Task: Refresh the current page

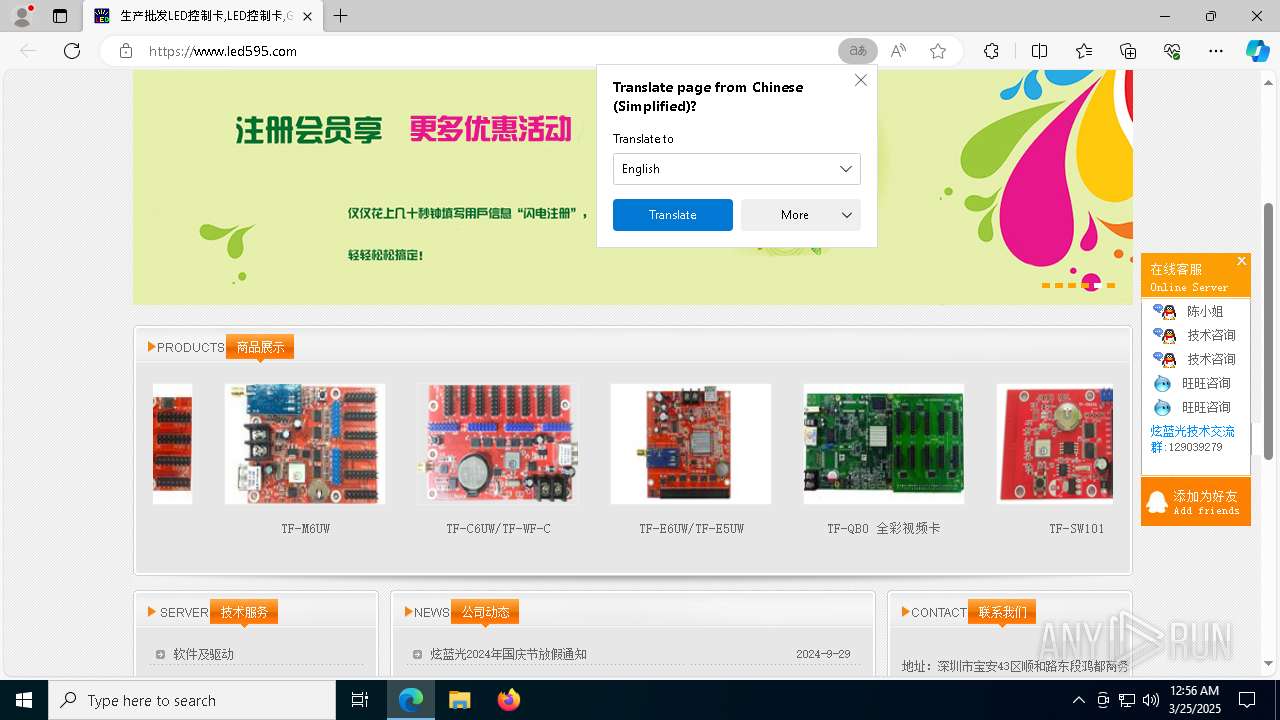Action: pyautogui.click(x=72, y=51)
